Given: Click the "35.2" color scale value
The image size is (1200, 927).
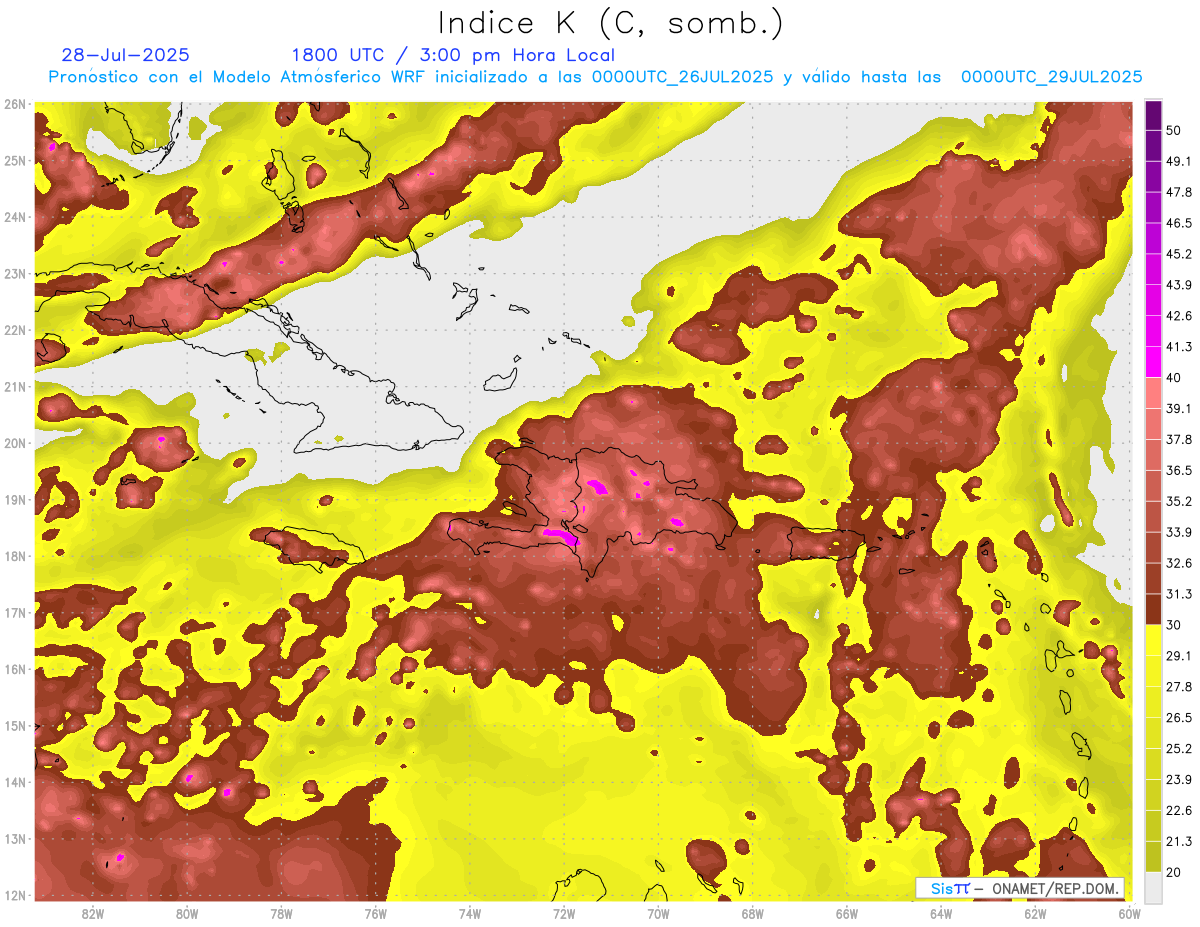Looking at the screenshot, I should pos(1178,501).
